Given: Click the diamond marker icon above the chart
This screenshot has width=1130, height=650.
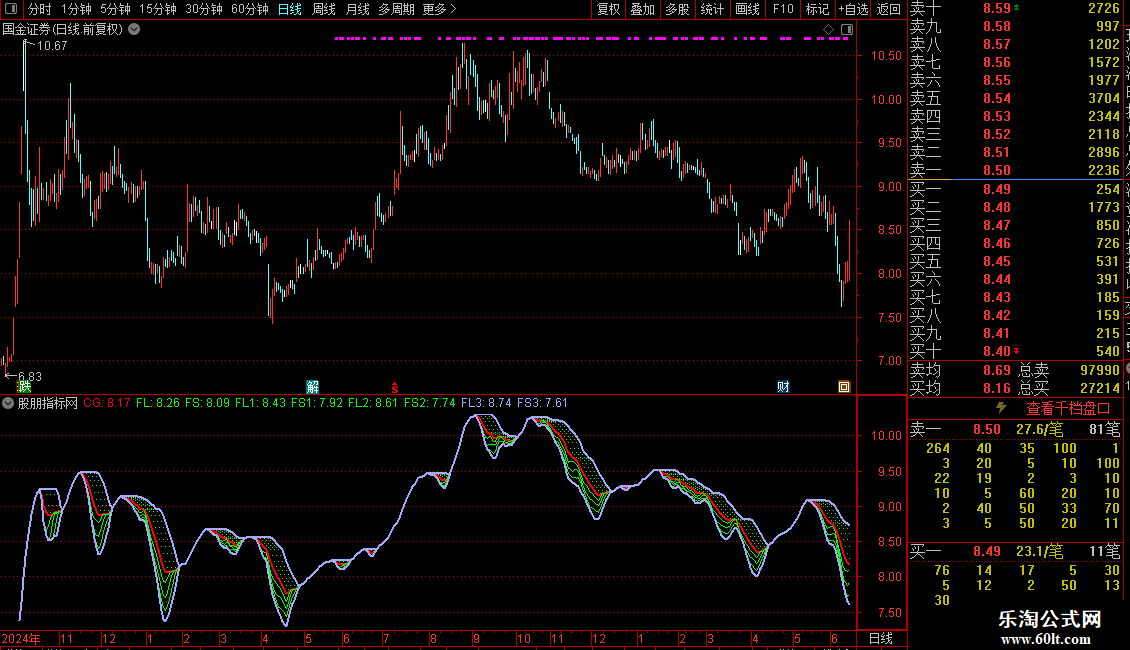Looking at the screenshot, I should 829,30.
